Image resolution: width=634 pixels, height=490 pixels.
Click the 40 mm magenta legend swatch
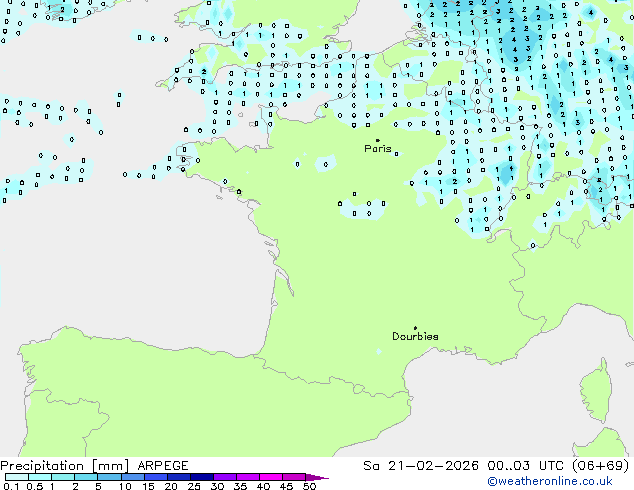(x=271, y=477)
